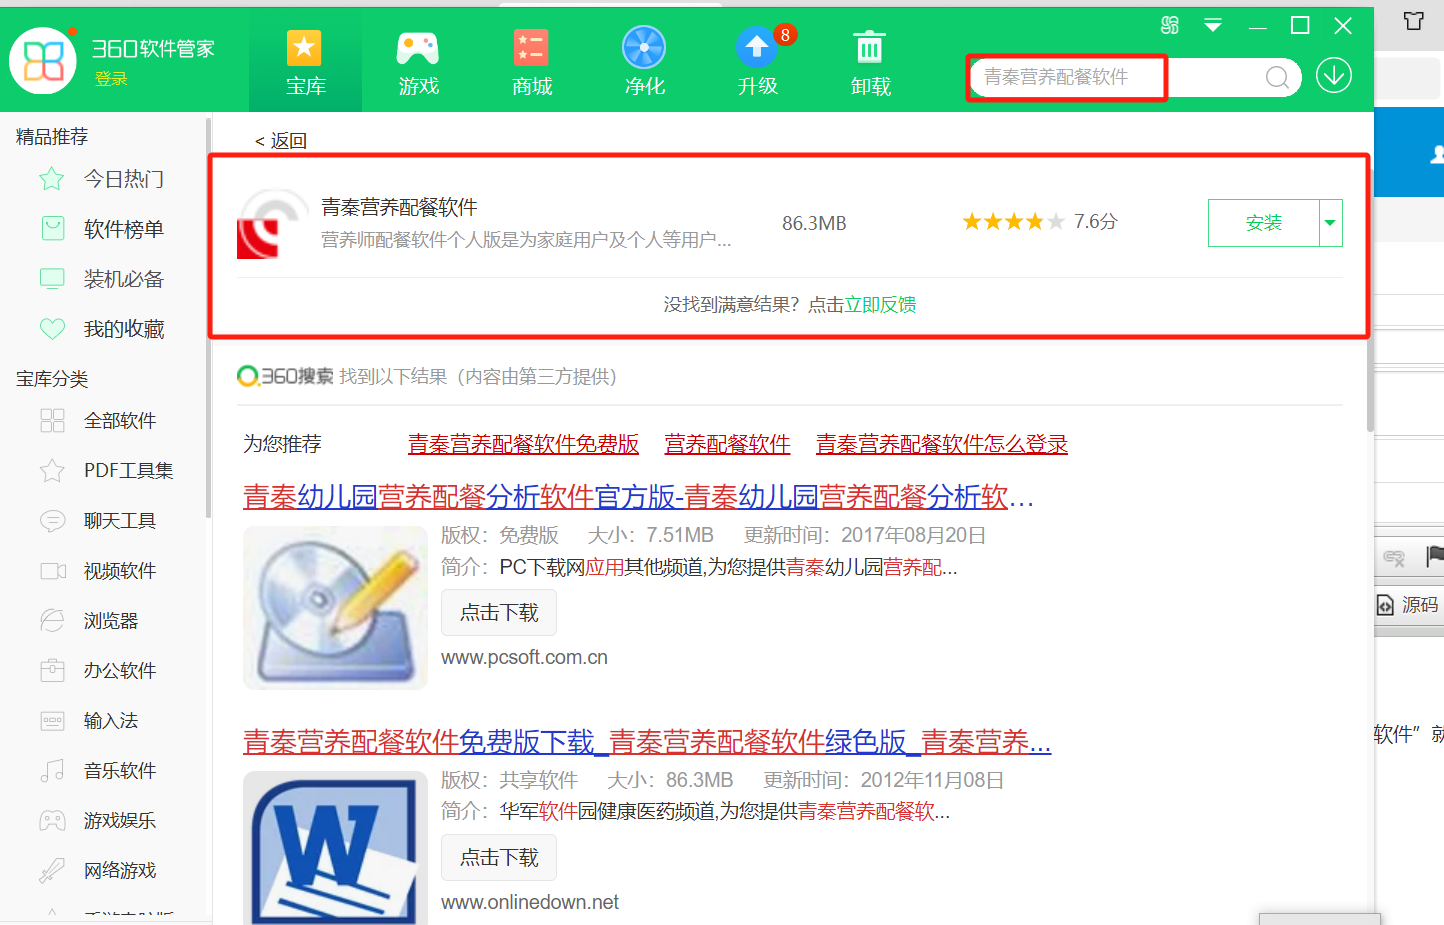The width and height of the screenshot is (1444, 925).
Task: Click the 360搜索 logo
Action: 285,376
